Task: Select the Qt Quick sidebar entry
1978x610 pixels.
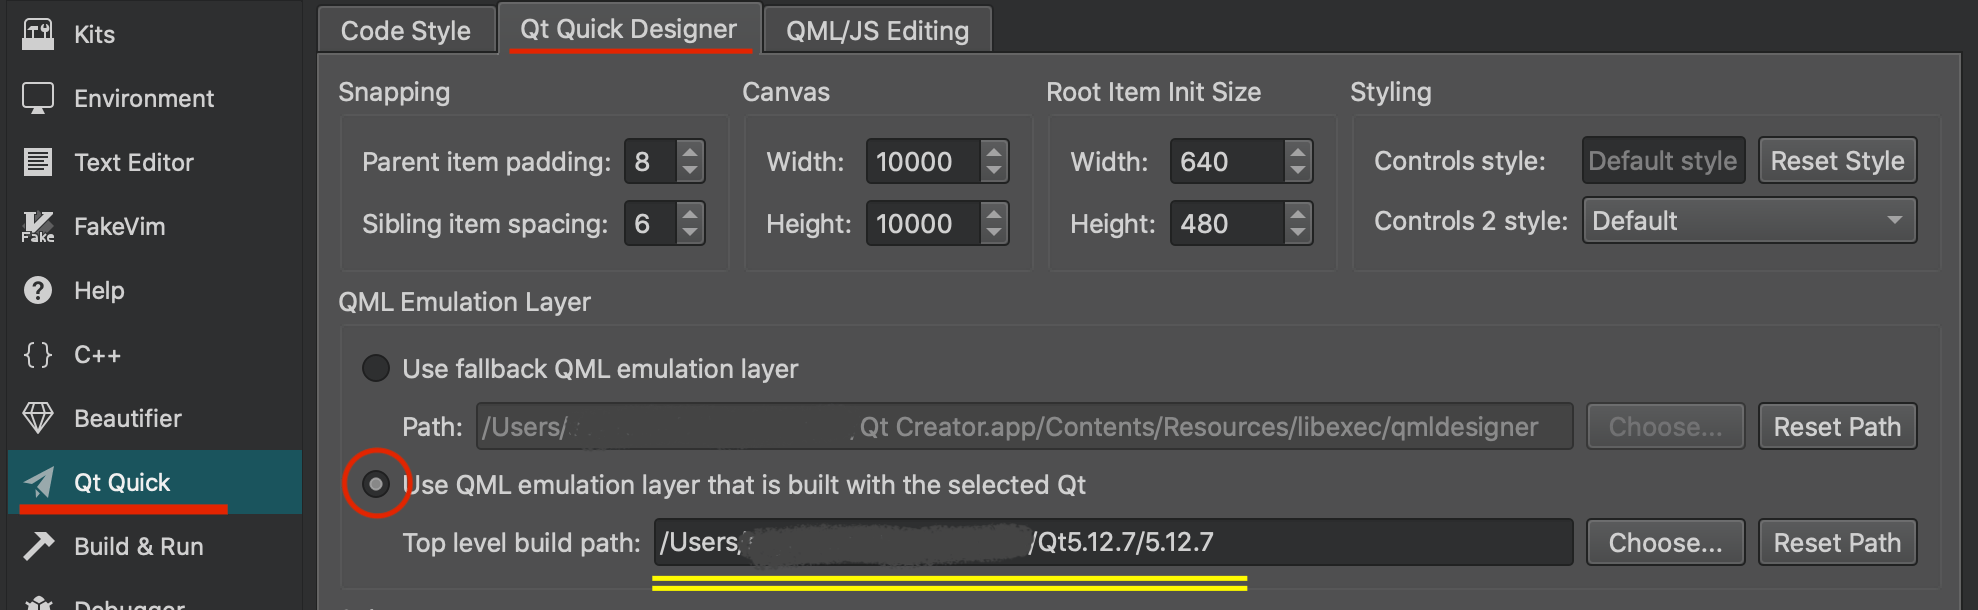Action: pos(122,482)
